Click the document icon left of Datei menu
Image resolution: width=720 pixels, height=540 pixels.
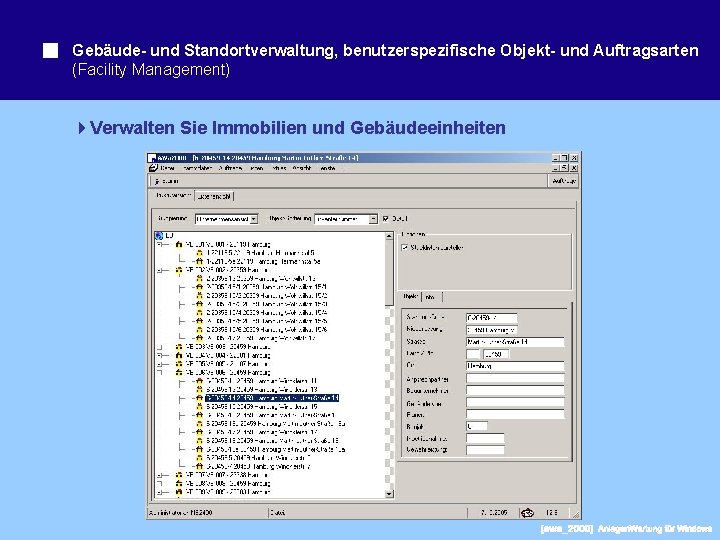[x=154, y=168]
